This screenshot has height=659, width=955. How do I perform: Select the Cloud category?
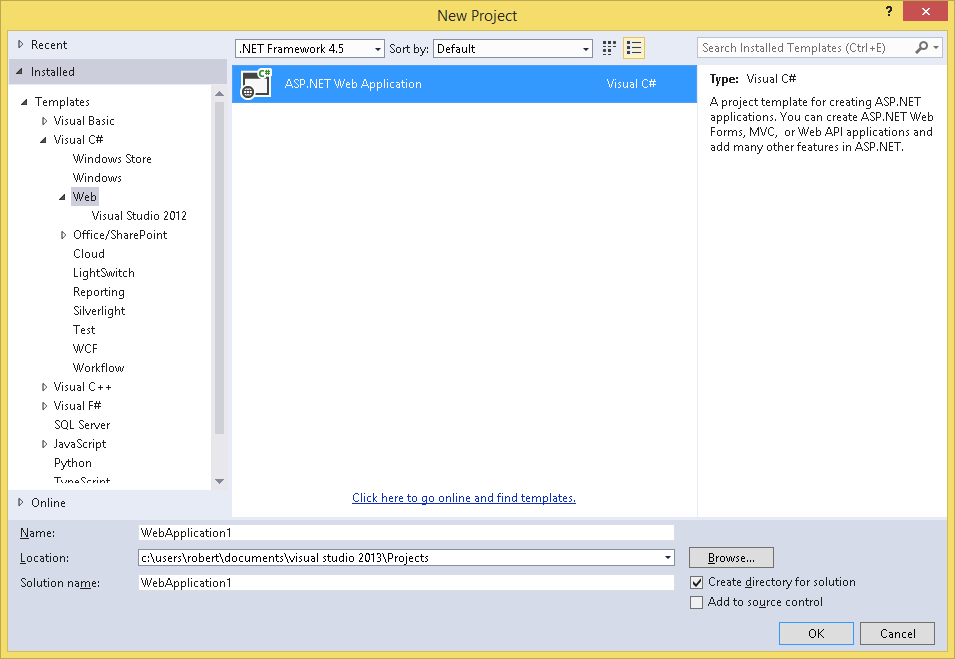pyautogui.click(x=89, y=254)
